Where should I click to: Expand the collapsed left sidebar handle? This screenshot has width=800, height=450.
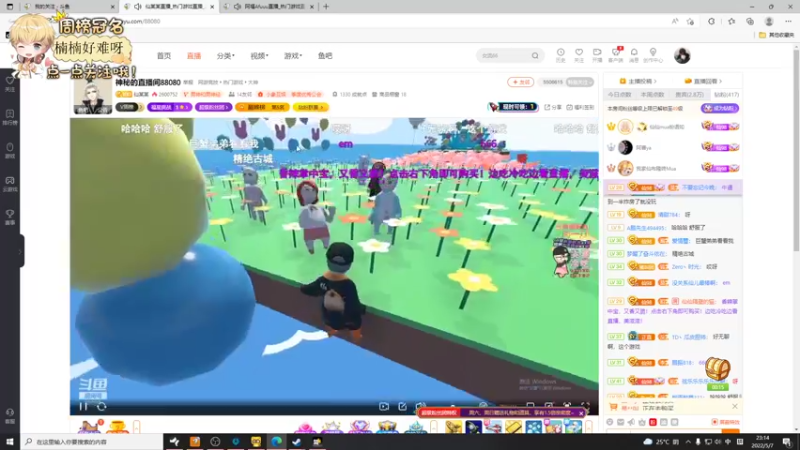click(x=20, y=251)
